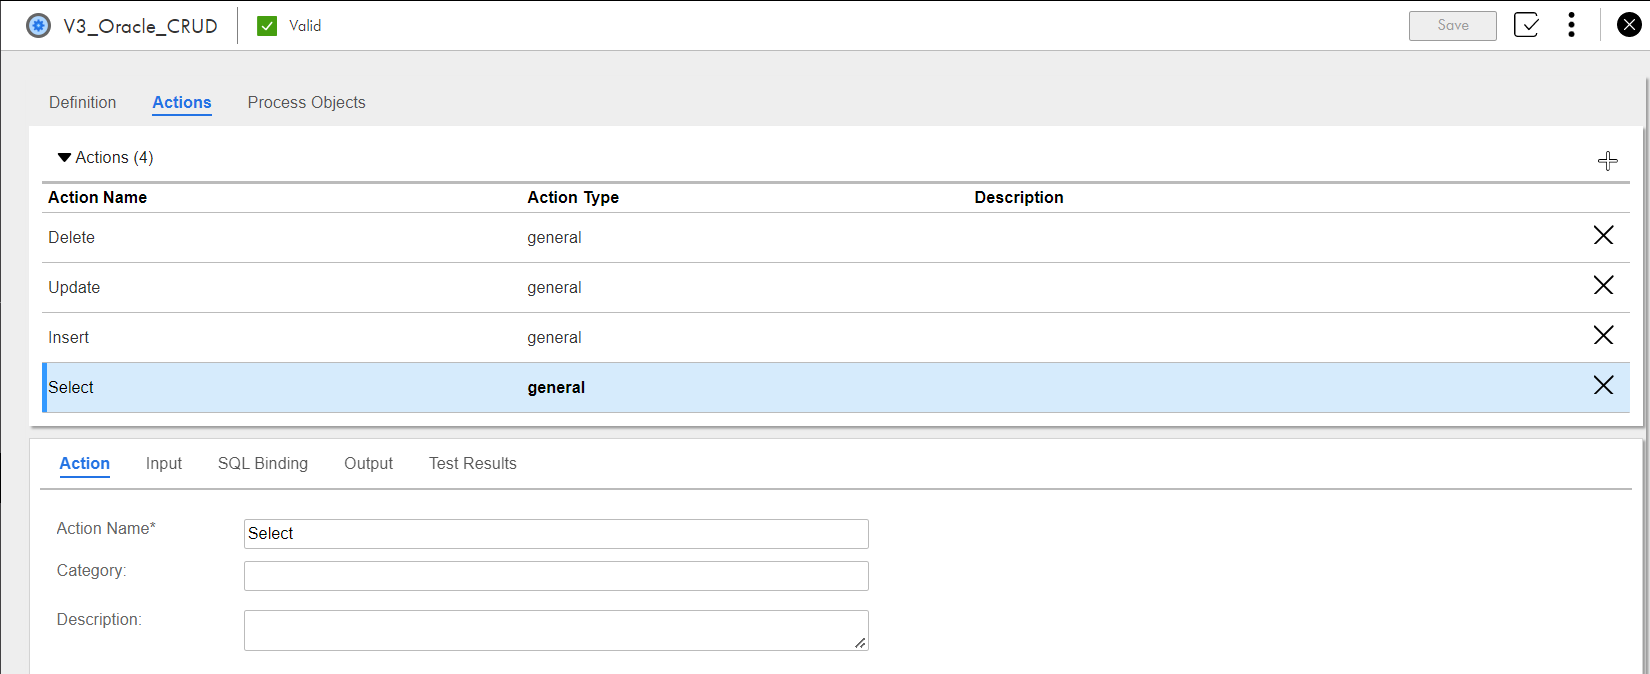
Task: Click the Description column header
Action: pos(1019,197)
